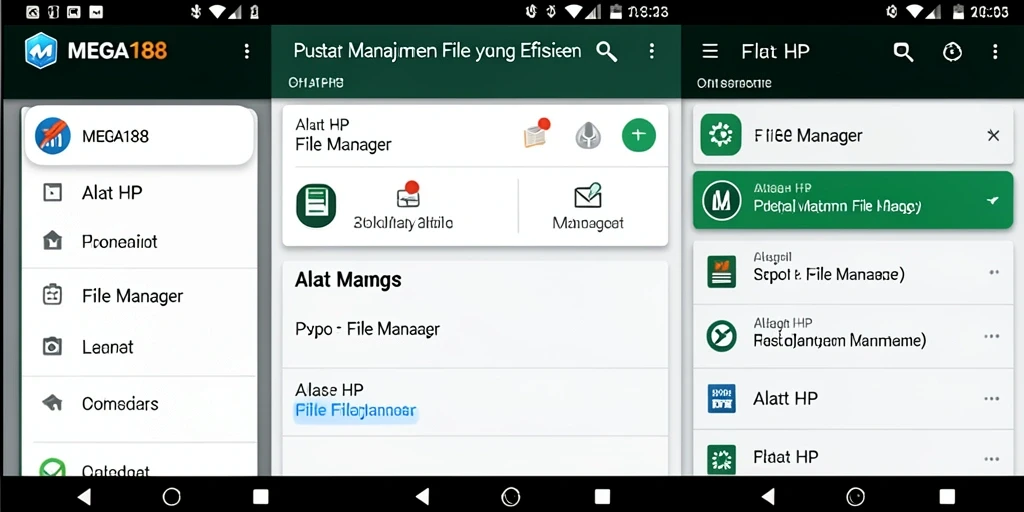The image size is (1024, 512).
Task: Open overflow menu in Flat HP header
Action: [995, 52]
